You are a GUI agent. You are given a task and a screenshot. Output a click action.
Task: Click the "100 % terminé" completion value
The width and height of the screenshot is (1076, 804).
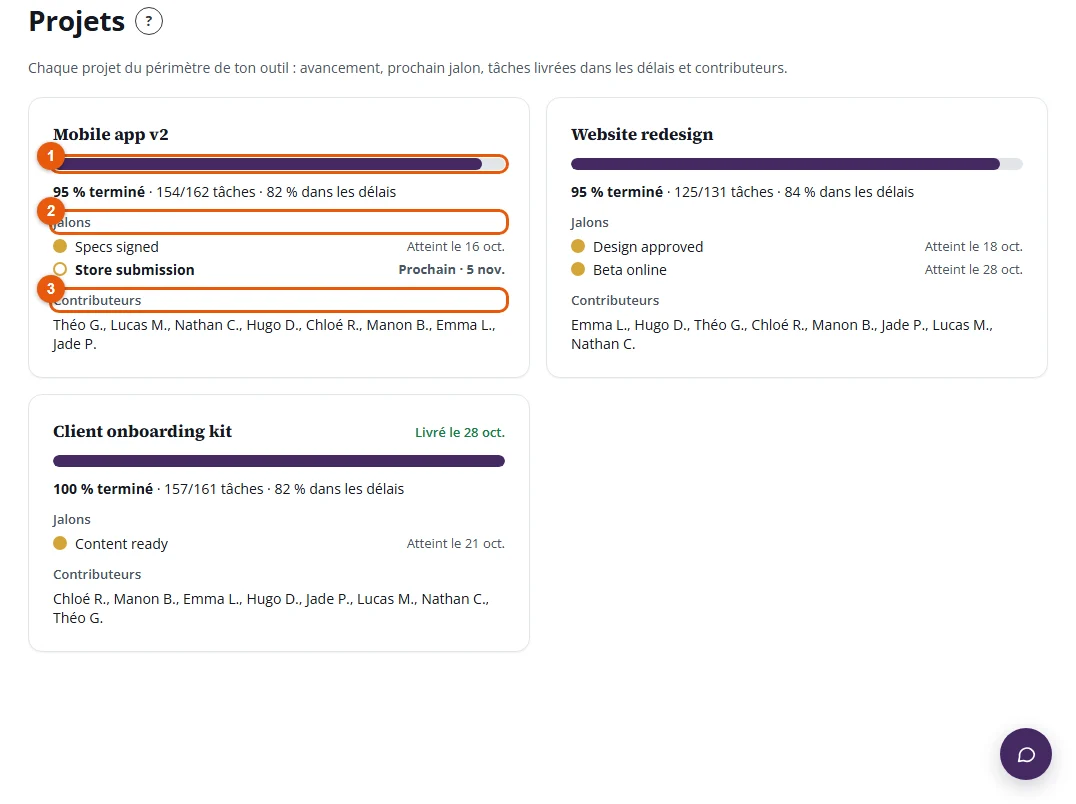tap(103, 489)
